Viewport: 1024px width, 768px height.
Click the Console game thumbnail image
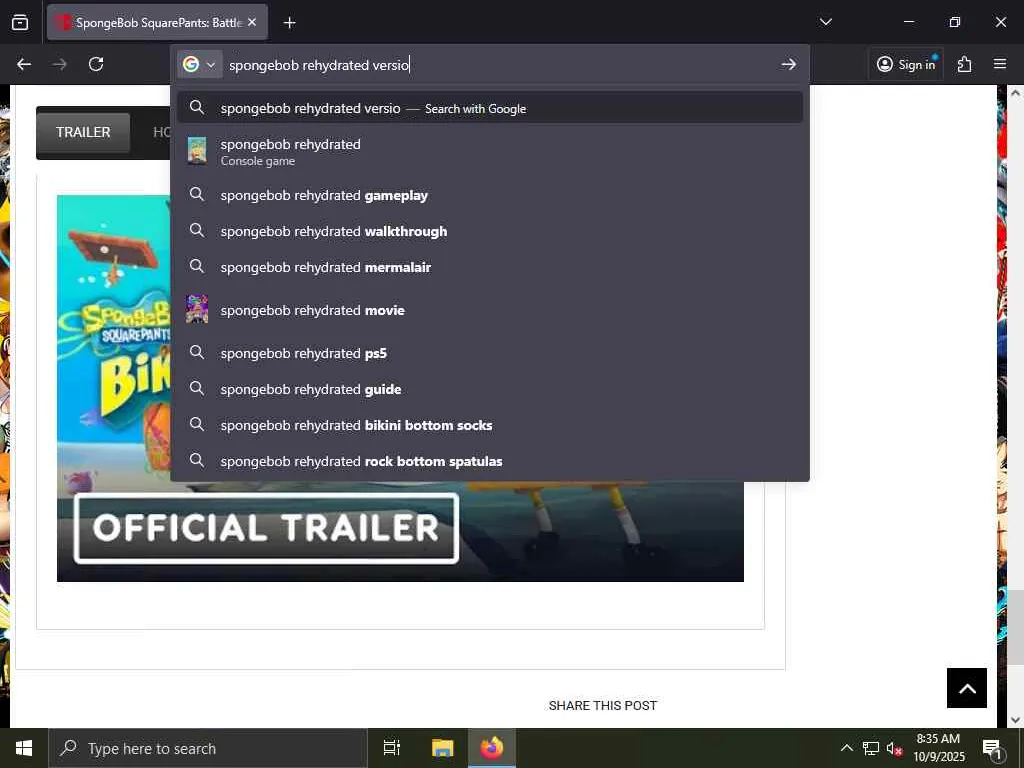(x=197, y=151)
